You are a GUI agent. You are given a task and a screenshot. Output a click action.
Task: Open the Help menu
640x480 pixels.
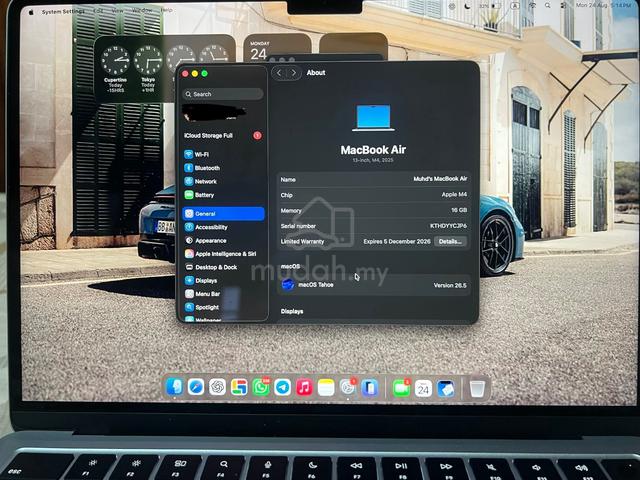[167, 10]
